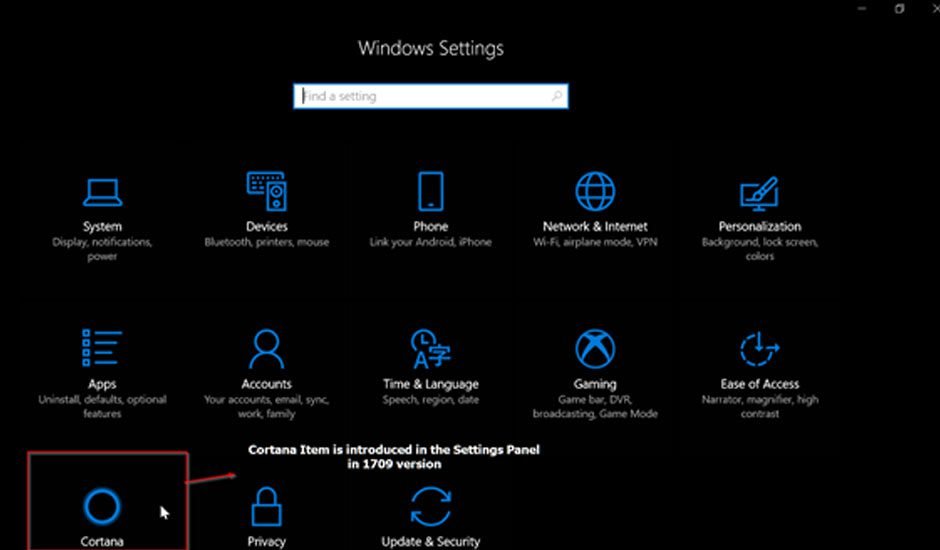Image resolution: width=940 pixels, height=550 pixels.
Task: Open the Ease of Access icon
Action: [760, 348]
